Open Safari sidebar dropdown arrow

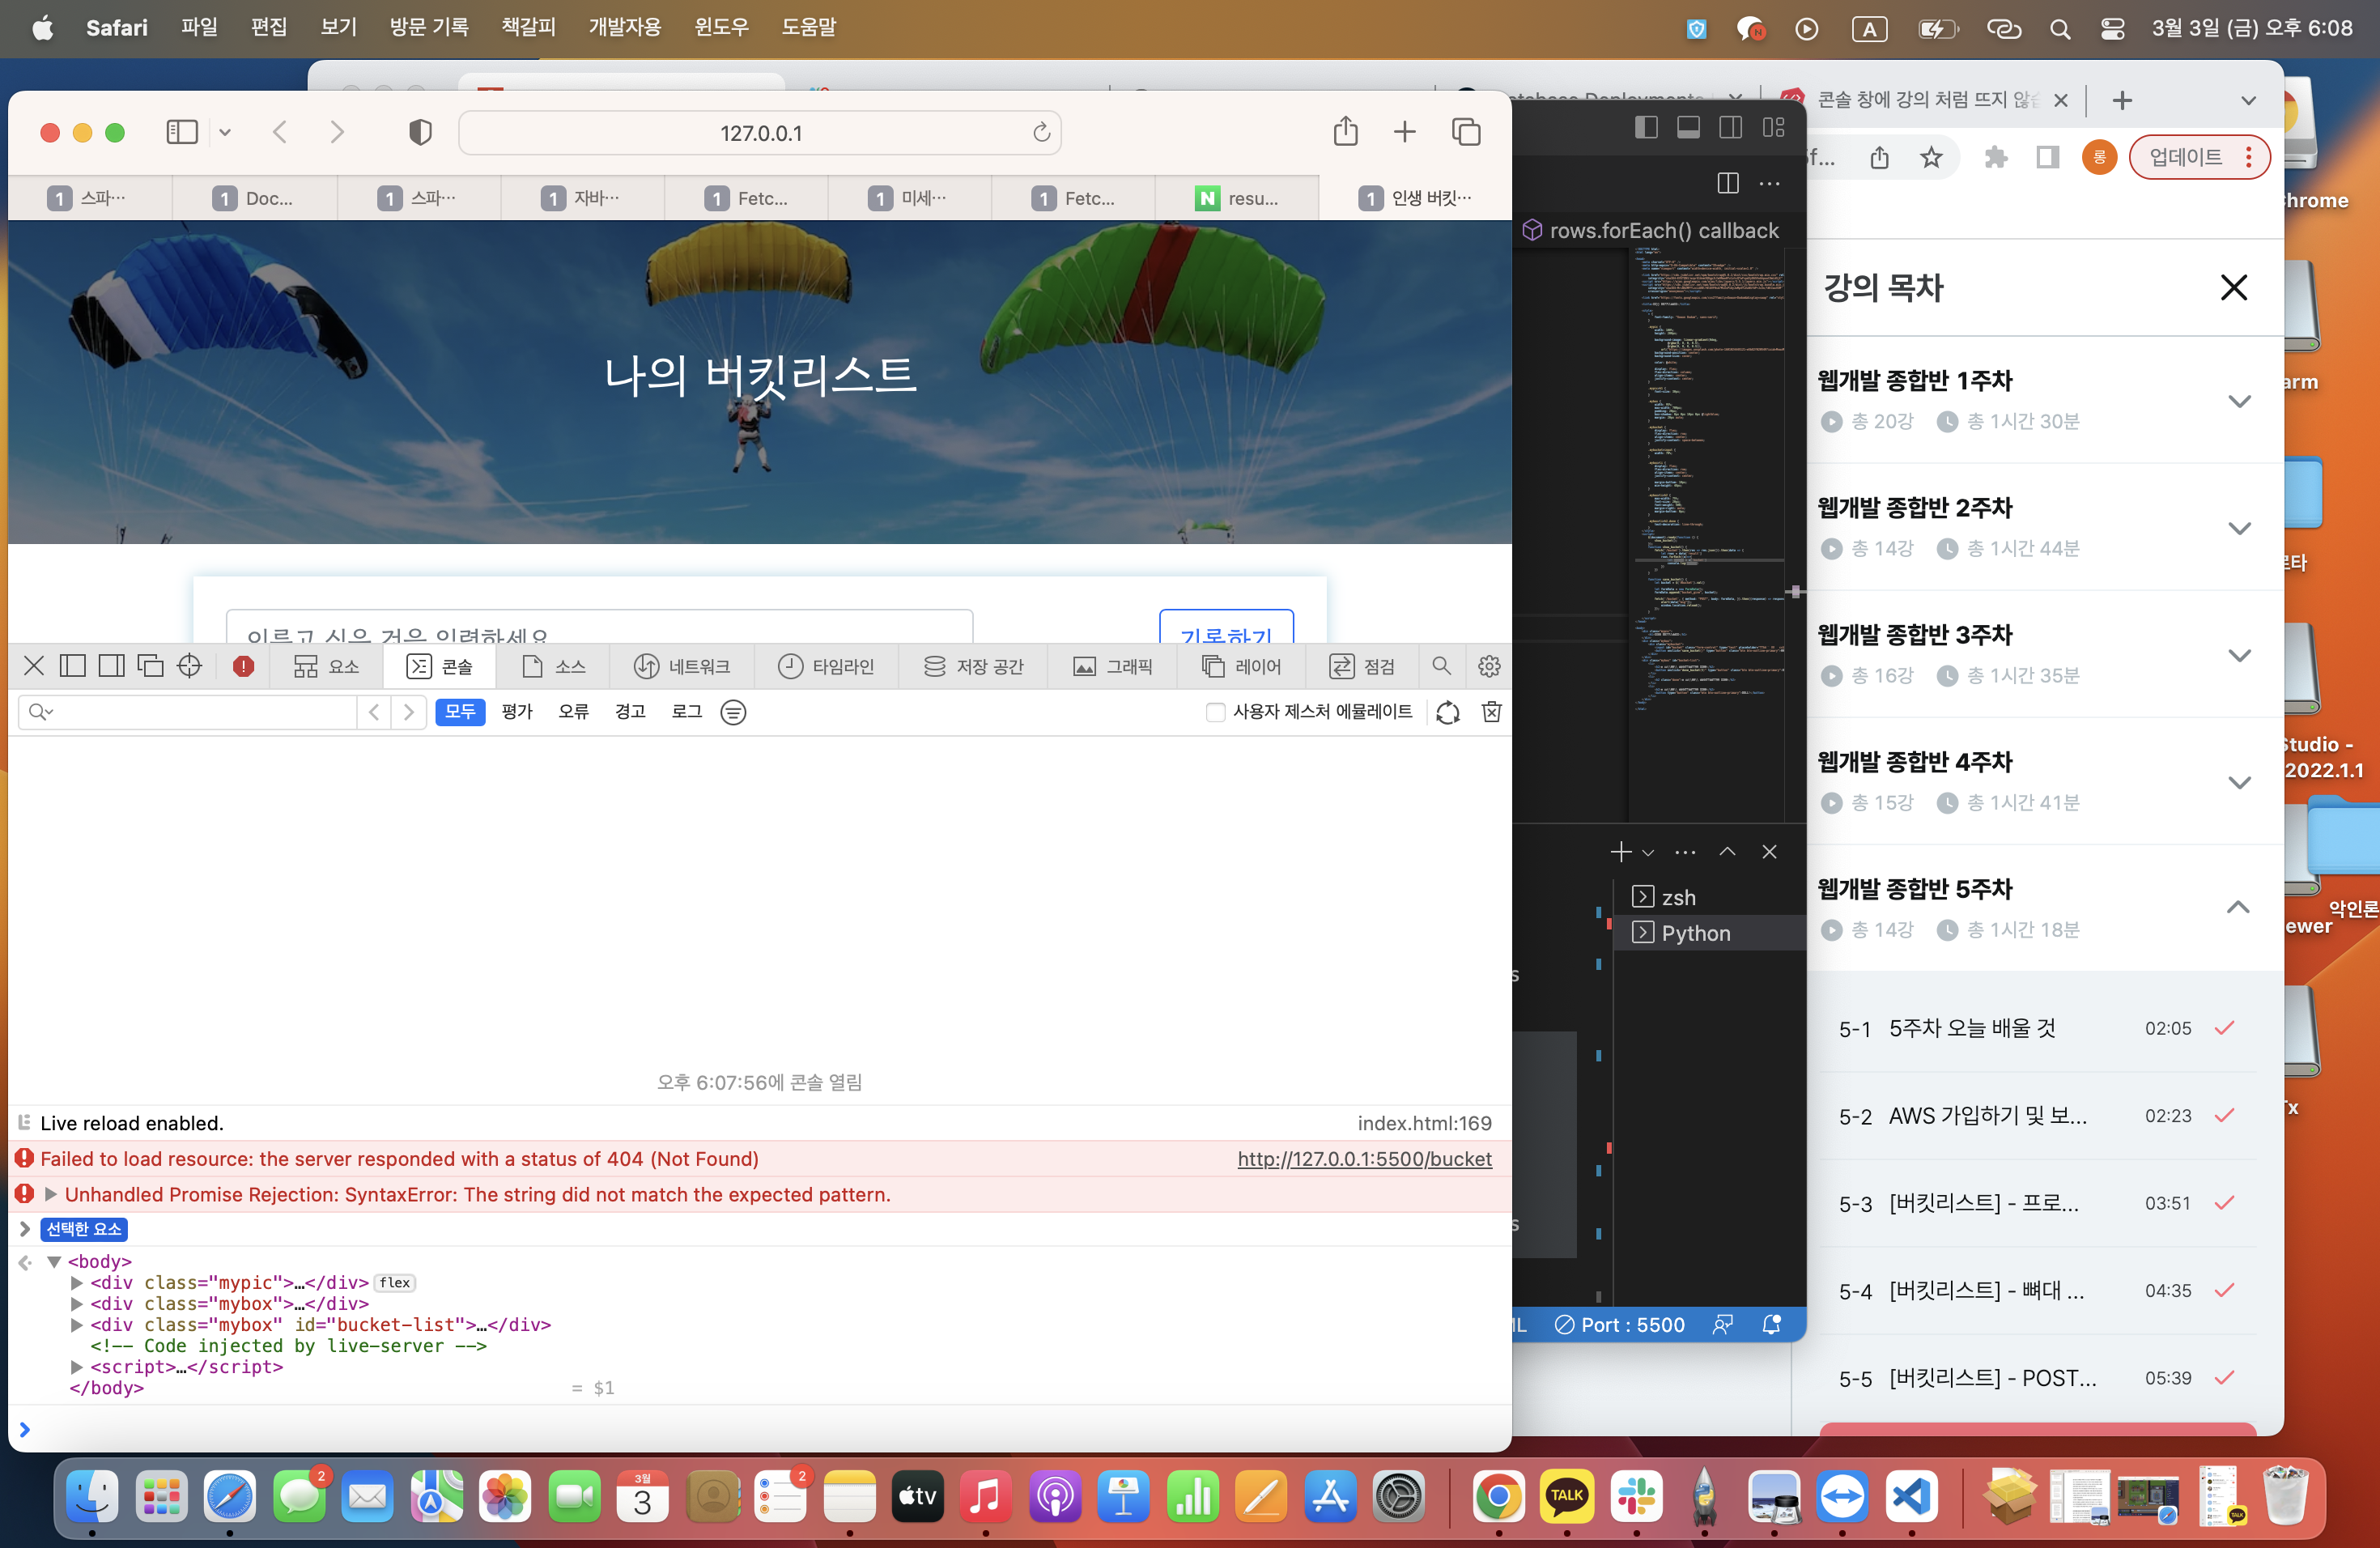[x=225, y=132]
